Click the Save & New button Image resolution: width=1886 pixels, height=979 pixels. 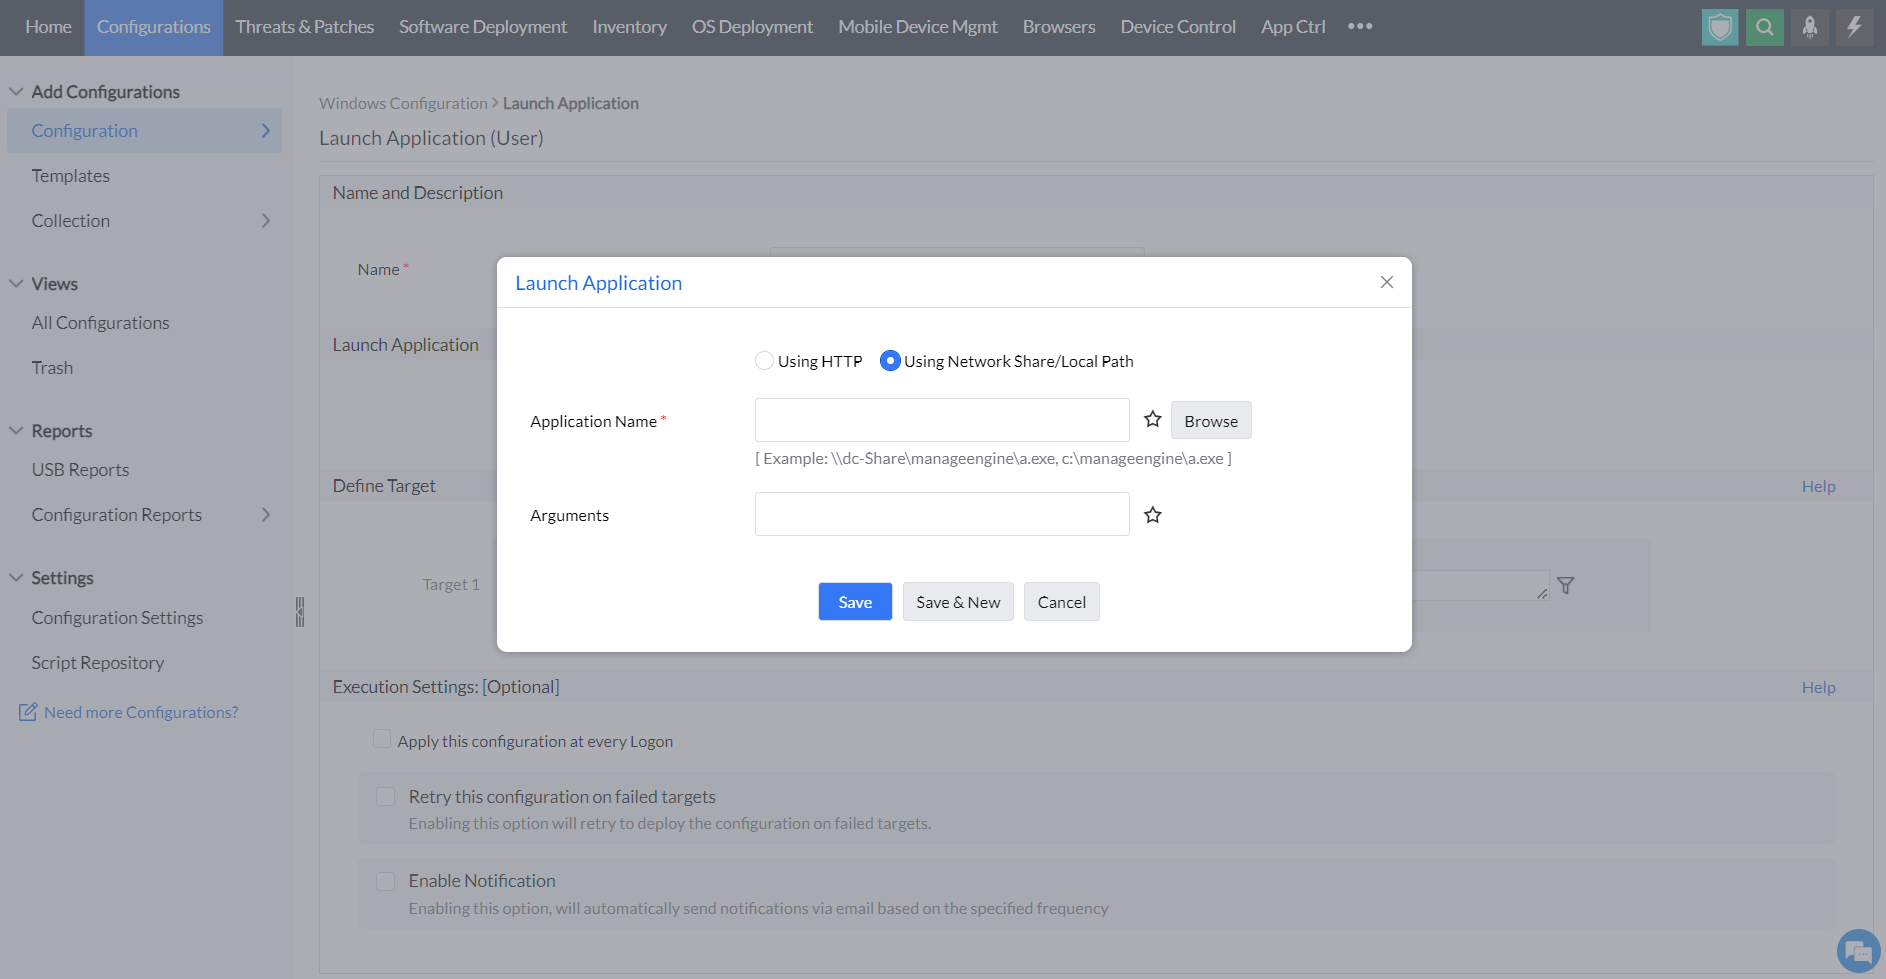coord(958,602)
